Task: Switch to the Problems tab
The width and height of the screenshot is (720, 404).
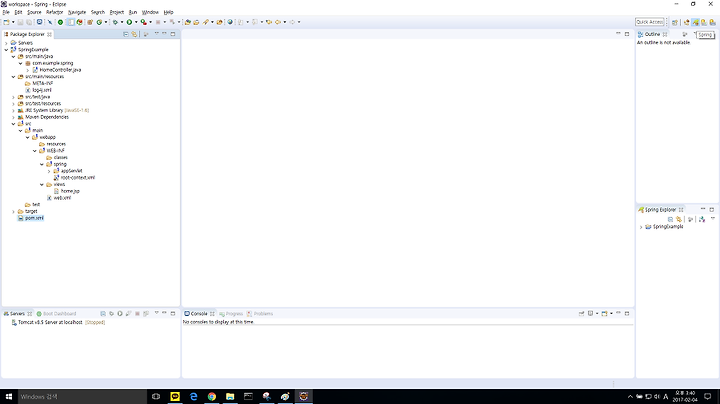Action: click(259, 314)
